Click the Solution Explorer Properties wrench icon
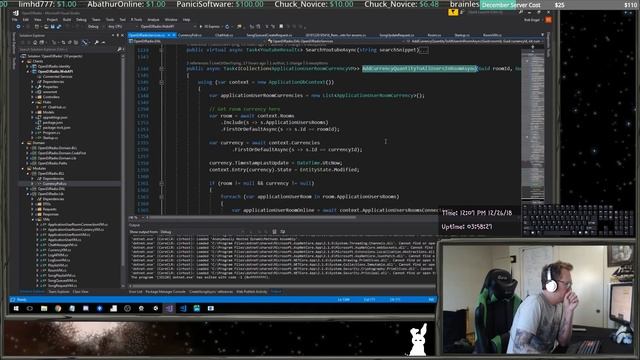The height and width of the screenshot is (360, 640). 96,42
